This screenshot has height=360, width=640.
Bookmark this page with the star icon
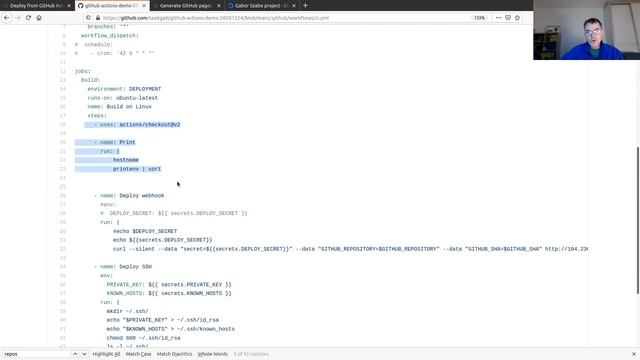tap(517, 18)
